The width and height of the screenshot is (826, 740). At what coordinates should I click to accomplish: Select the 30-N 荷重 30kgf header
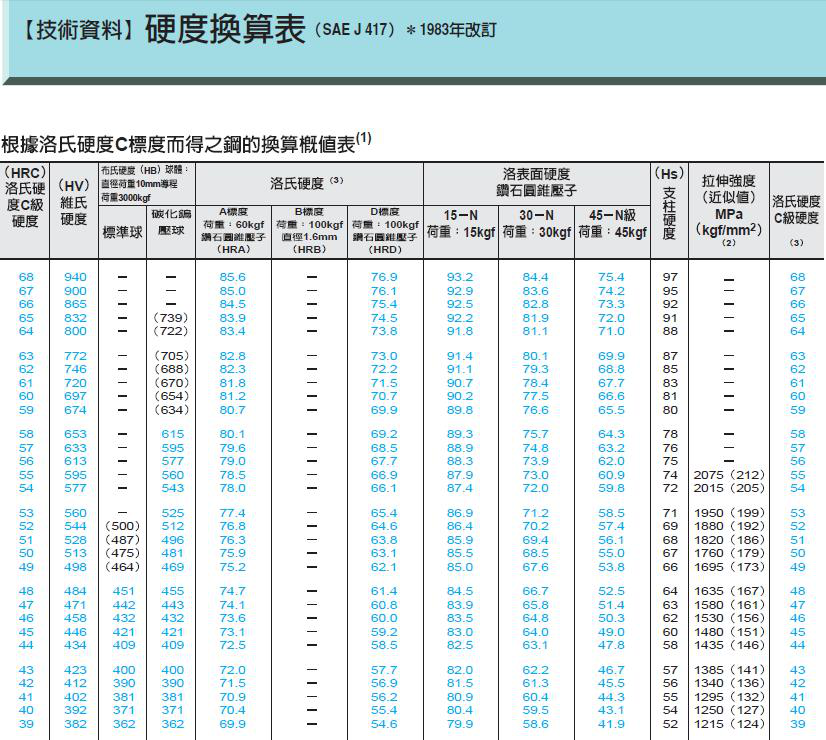click(x=536, y=224)
